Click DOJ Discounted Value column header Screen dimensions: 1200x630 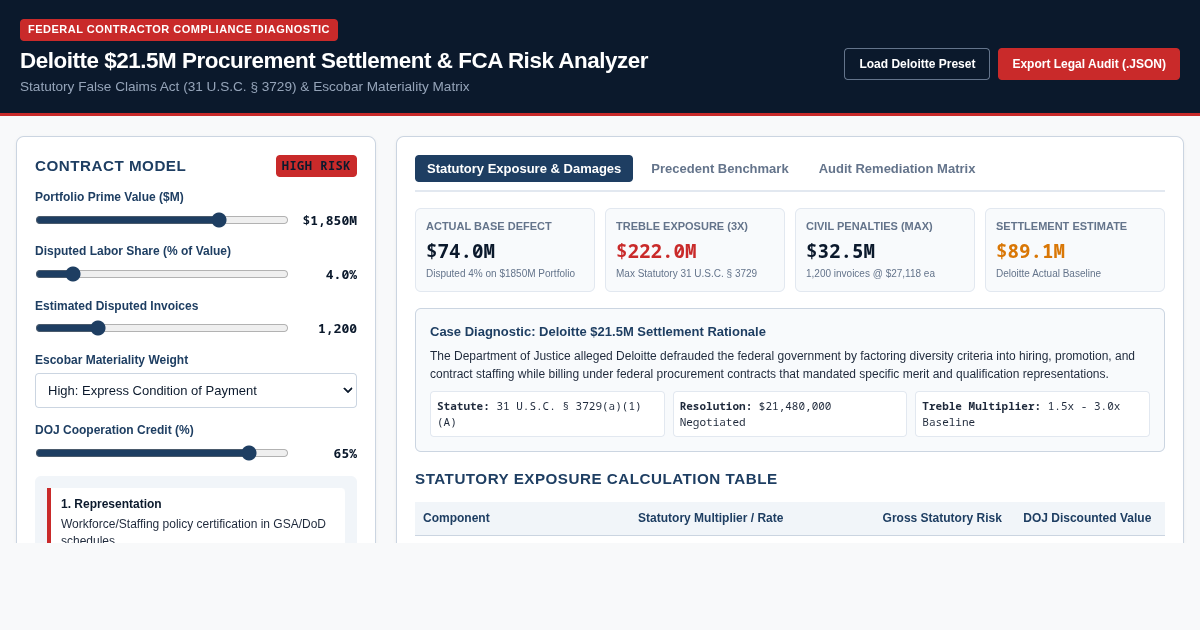pos(1087,518)
